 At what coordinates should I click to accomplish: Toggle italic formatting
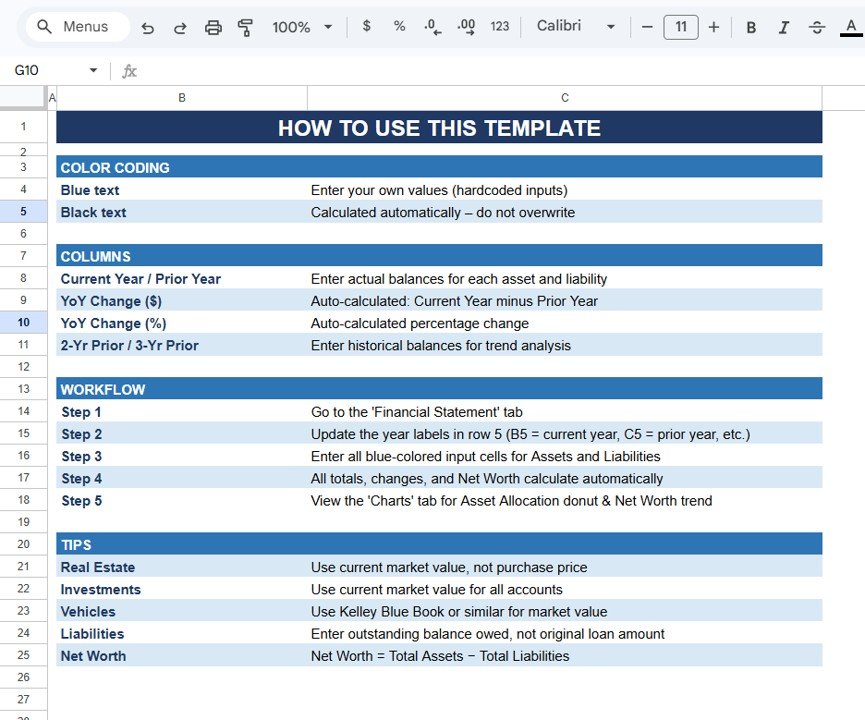[x=784, y=28]
